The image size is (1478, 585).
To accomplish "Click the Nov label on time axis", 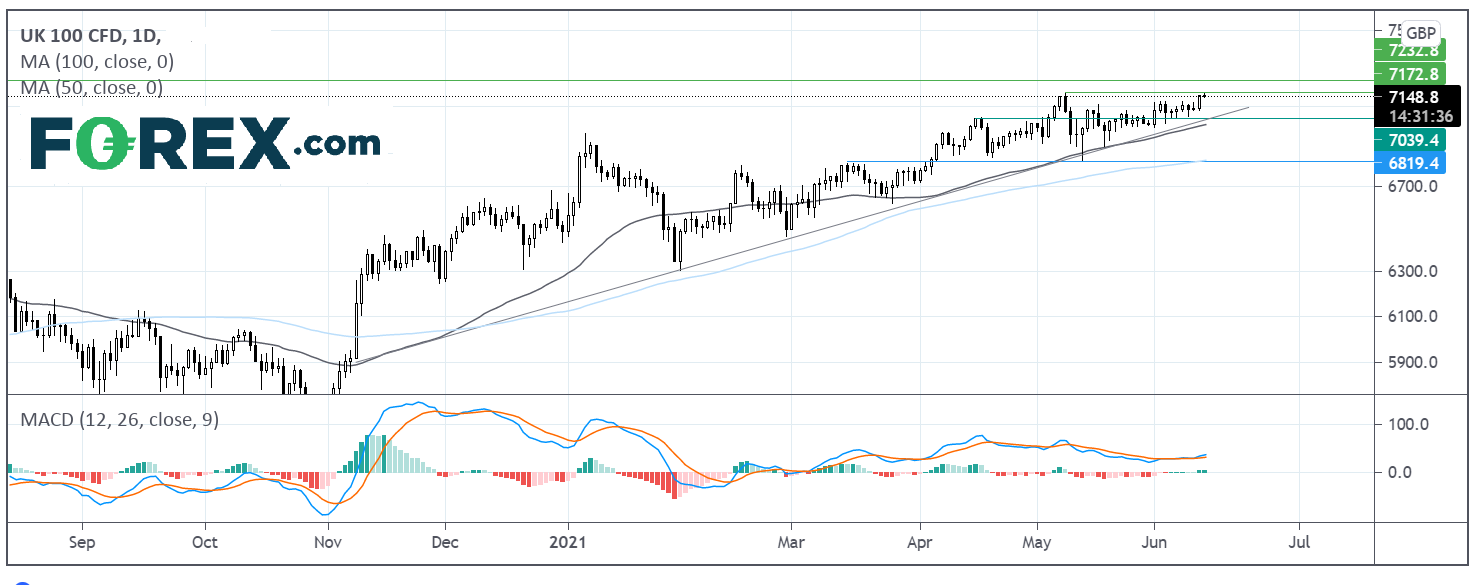I will [x=328, y=544].
